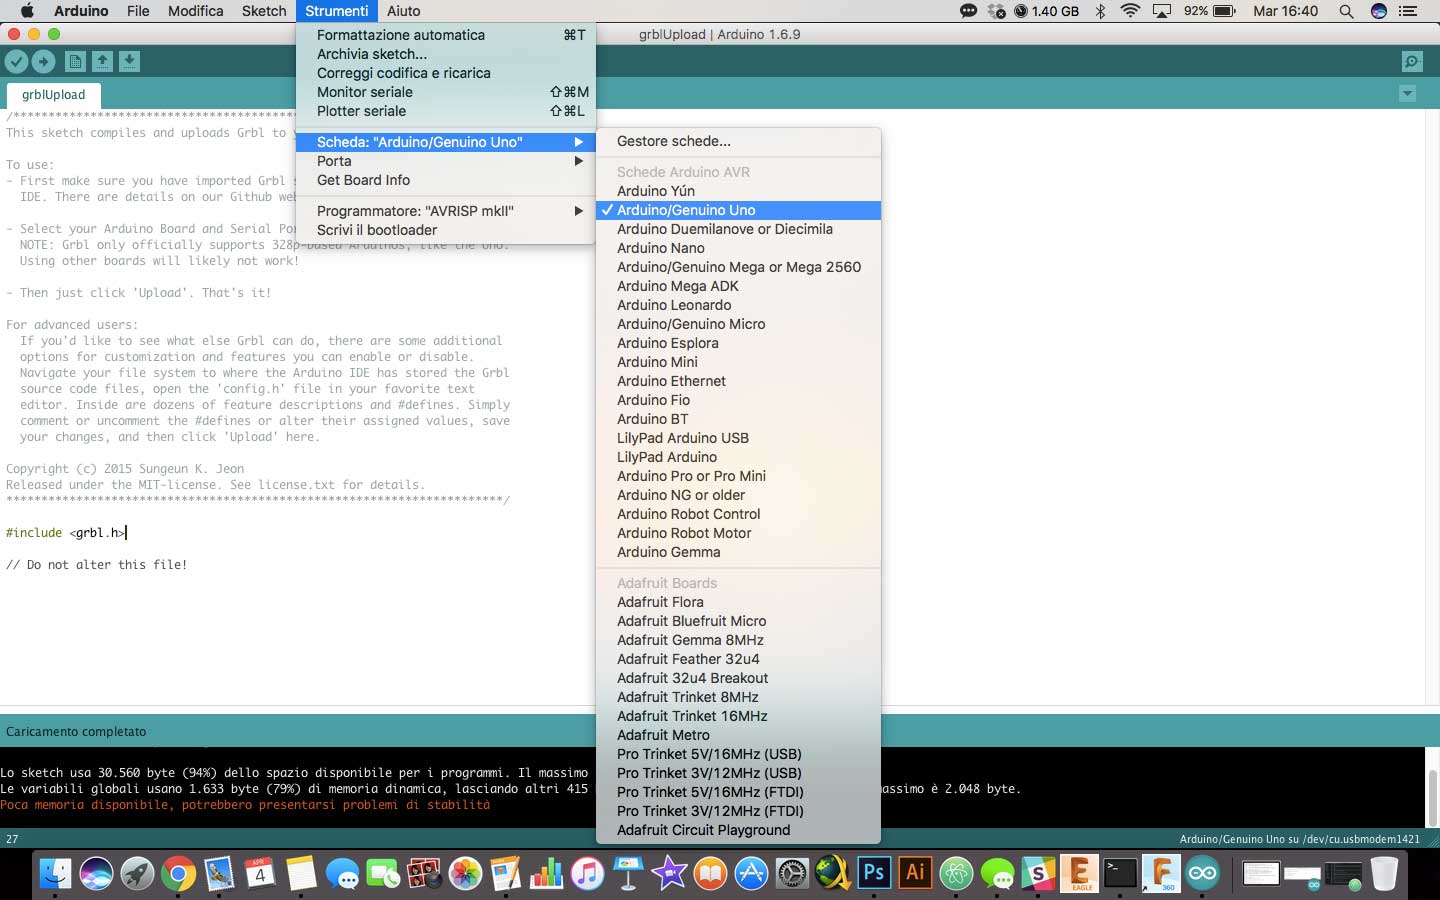Click the New sketch toolbar icon

point(75,62)
